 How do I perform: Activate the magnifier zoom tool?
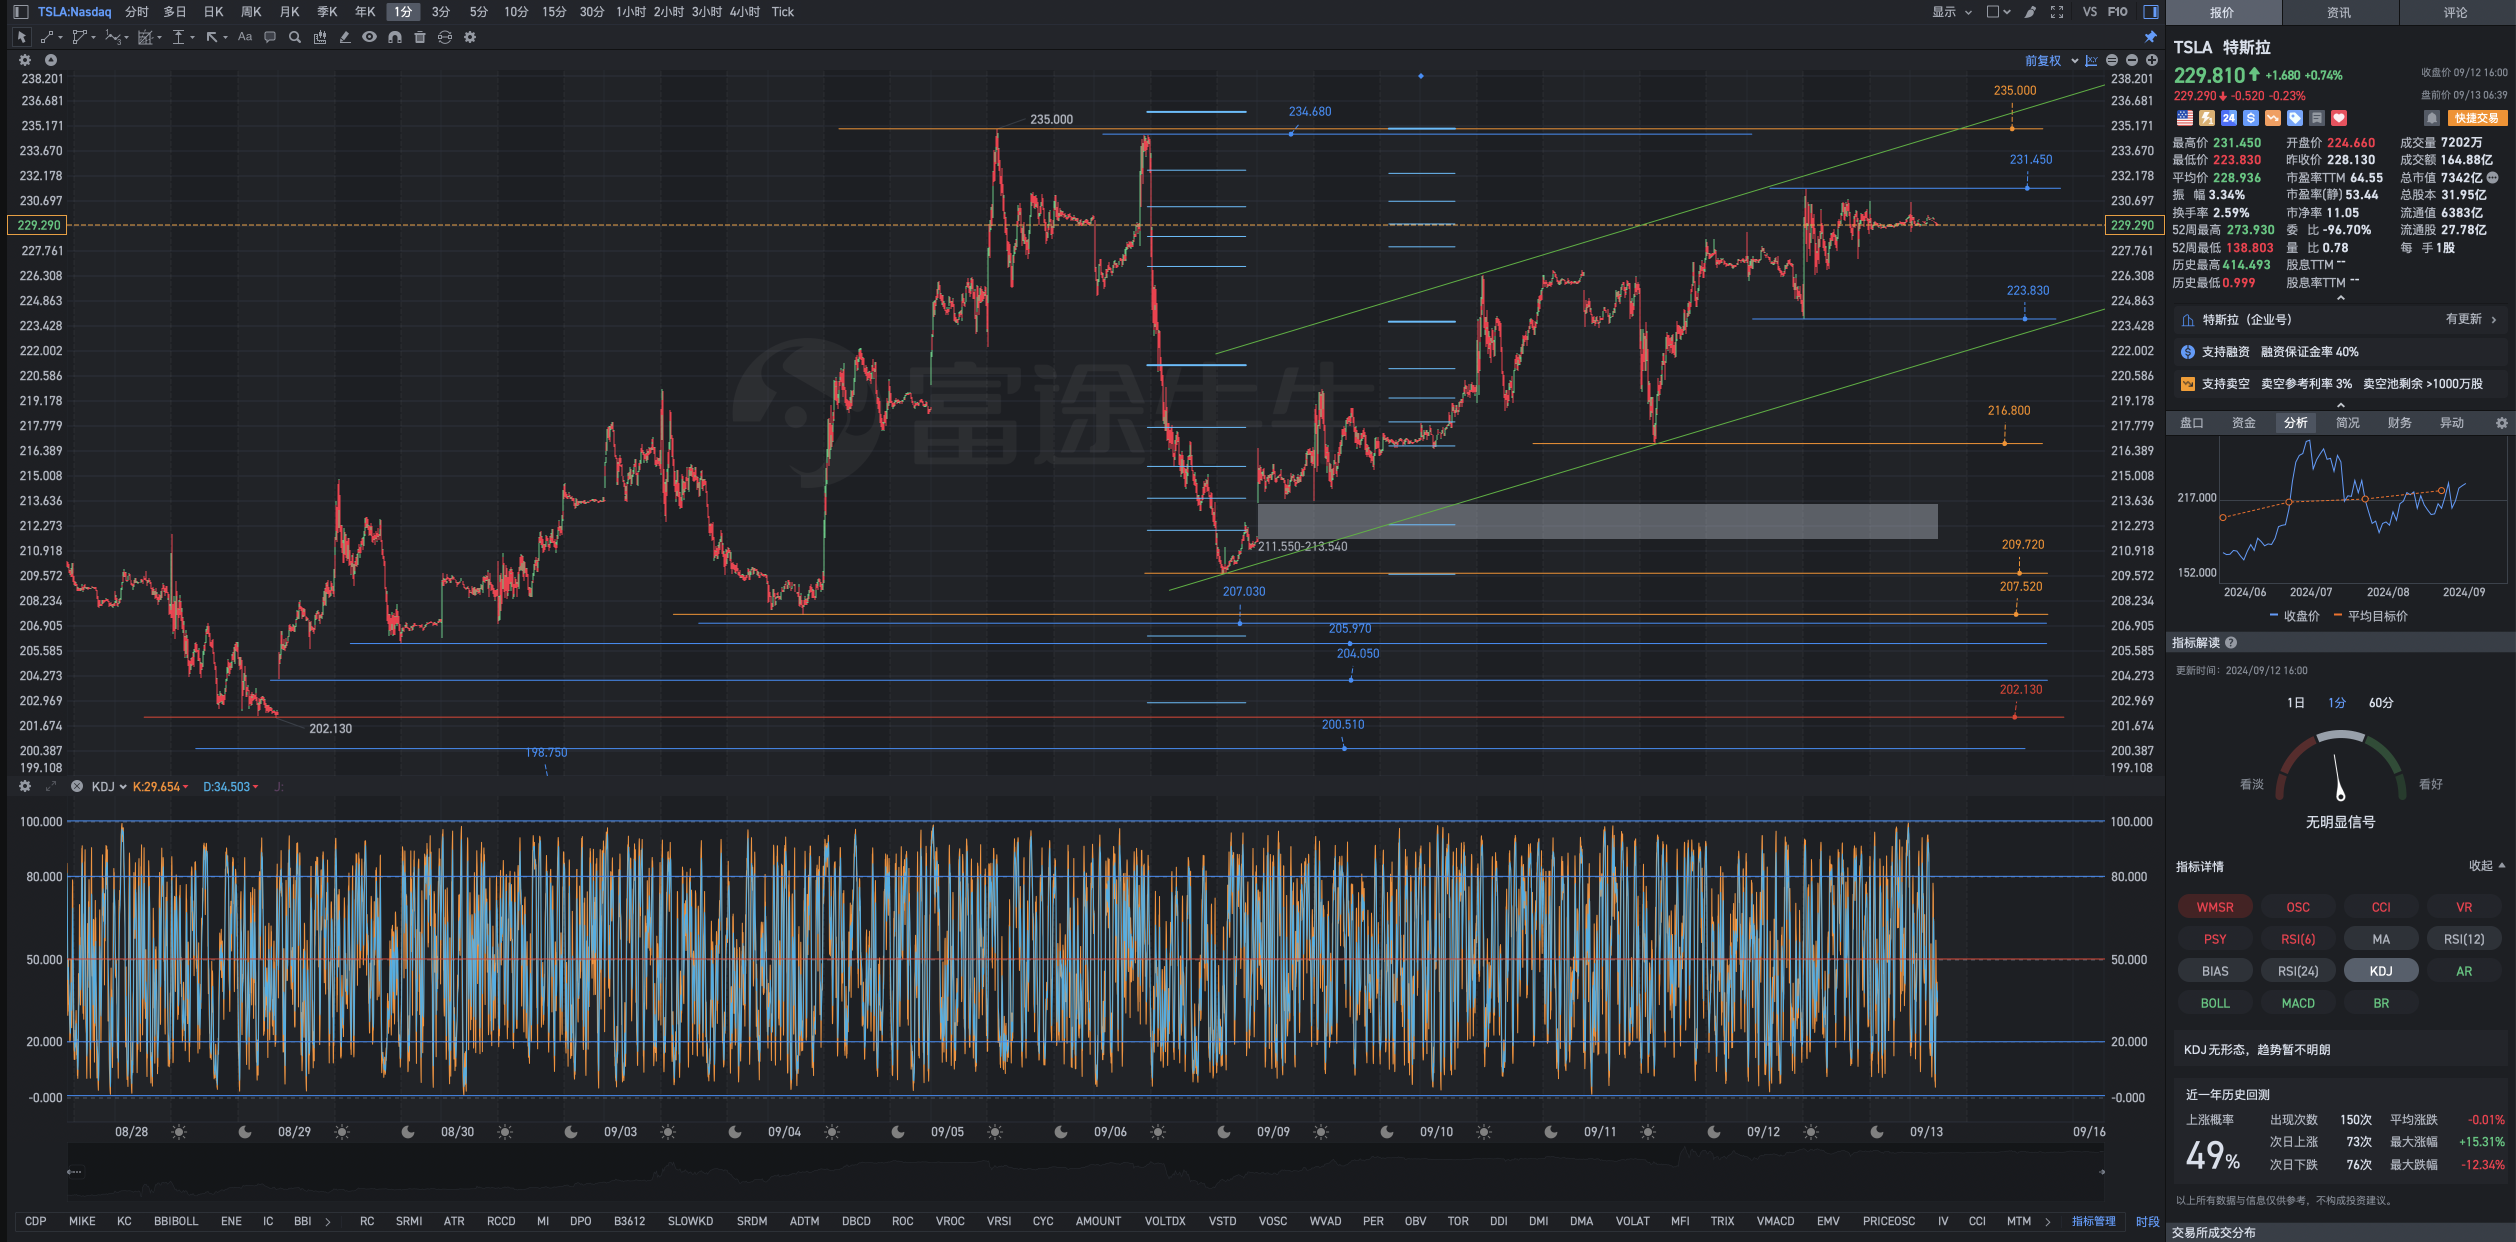[x=295, y=37]
